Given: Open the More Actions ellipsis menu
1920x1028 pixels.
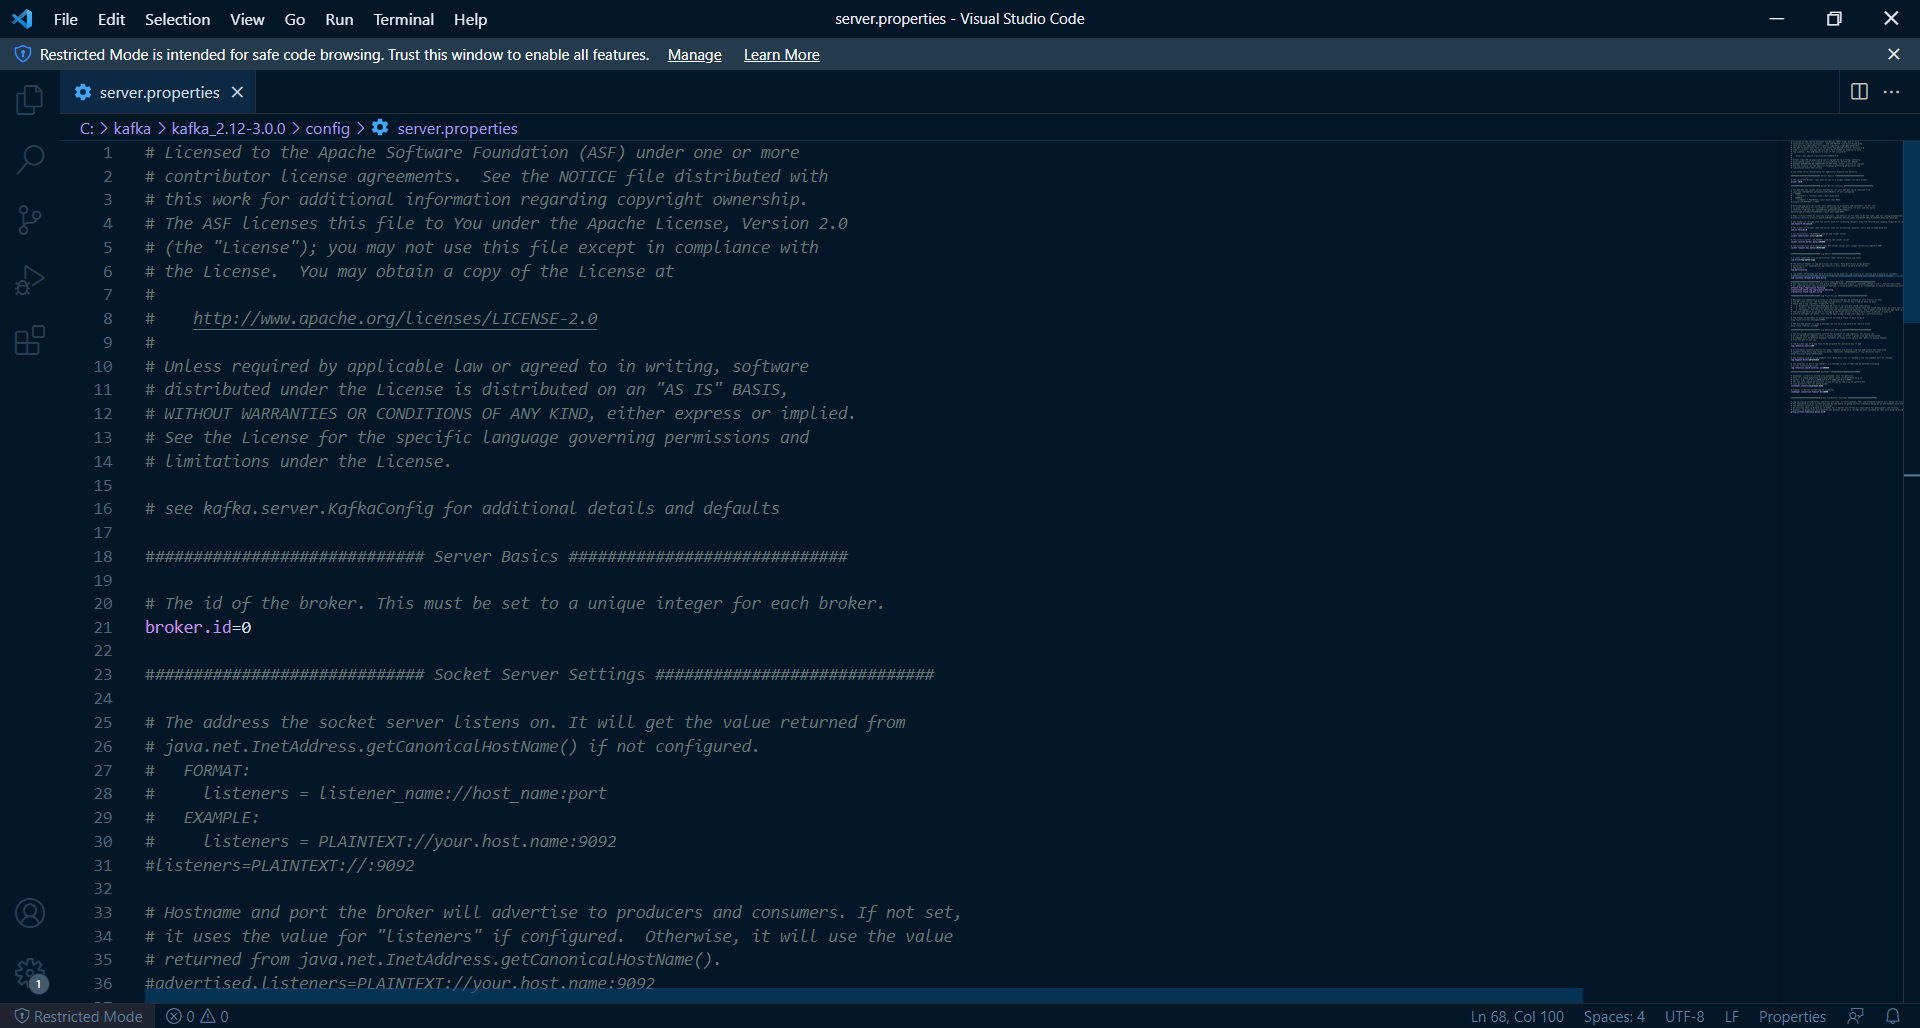Looking at the screenshot, I should [x=1891, y=92].
